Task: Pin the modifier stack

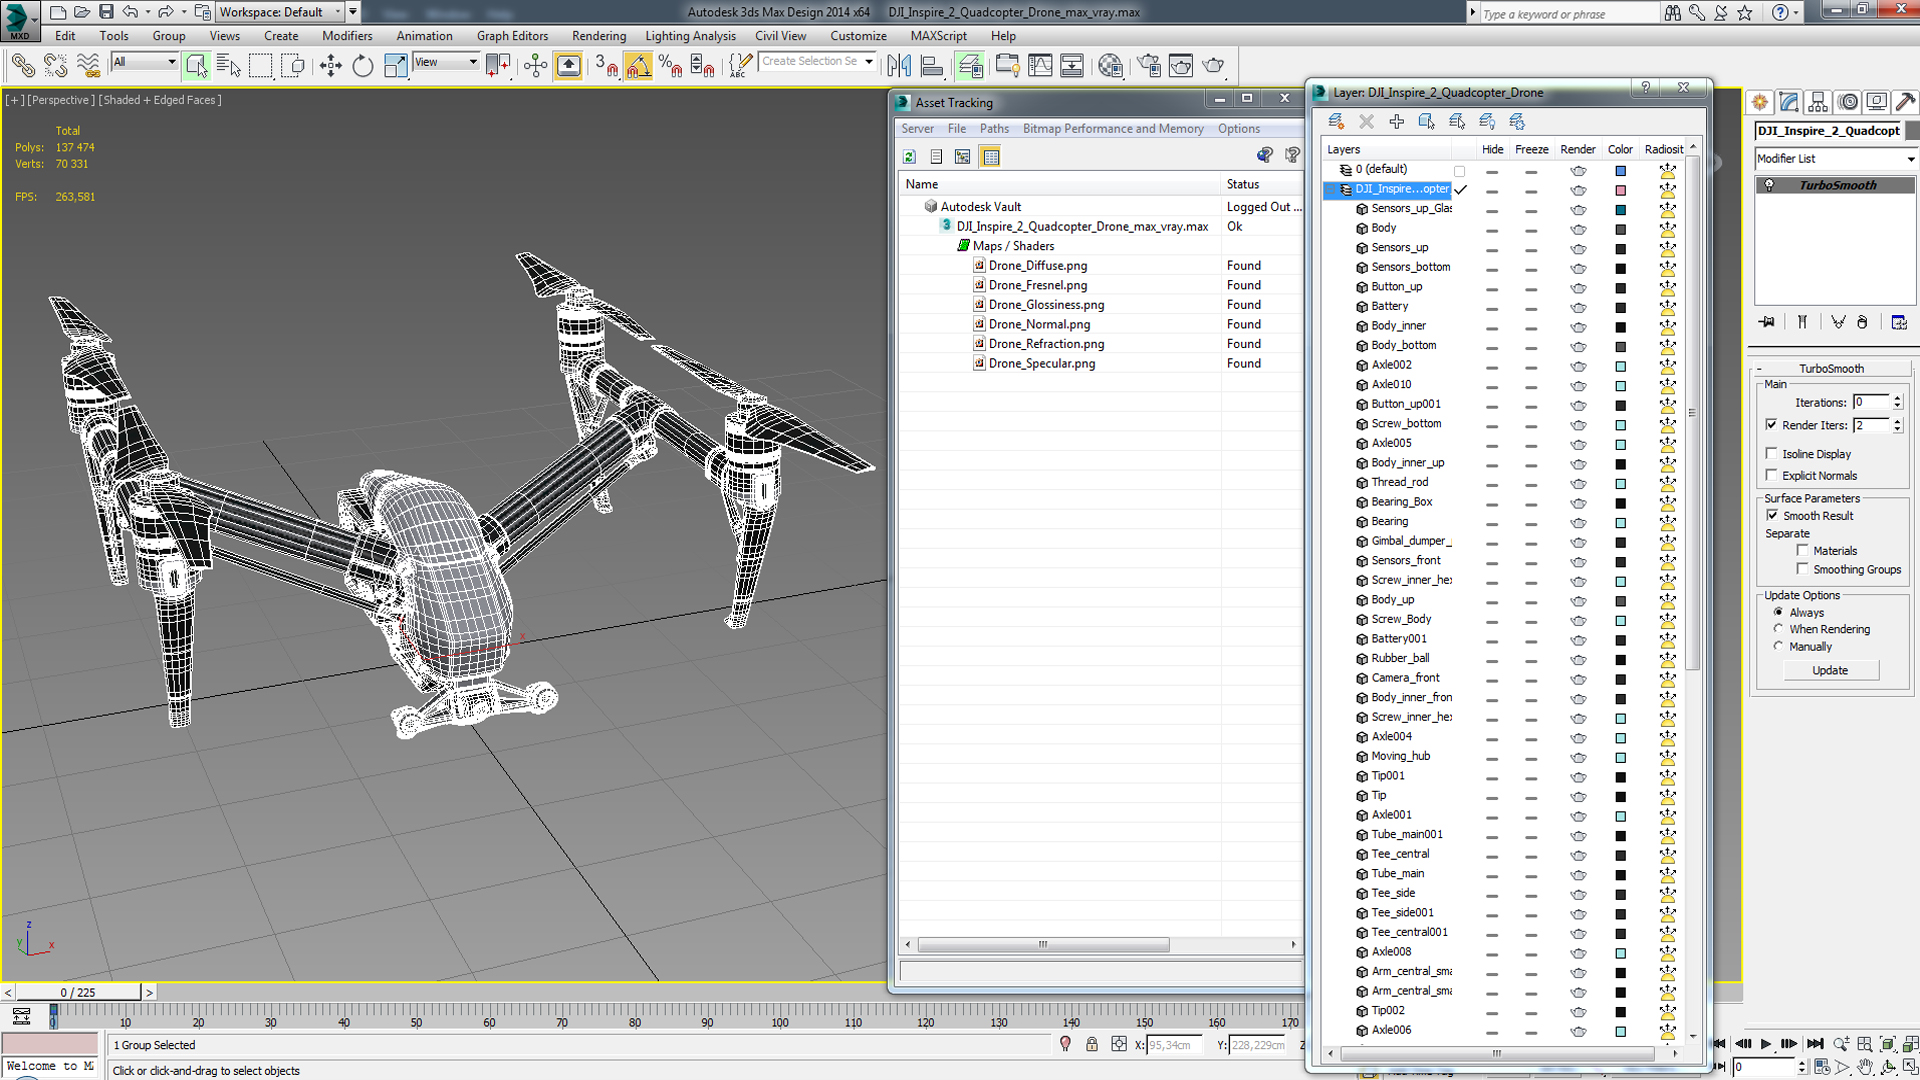Action: point(1768,322)
